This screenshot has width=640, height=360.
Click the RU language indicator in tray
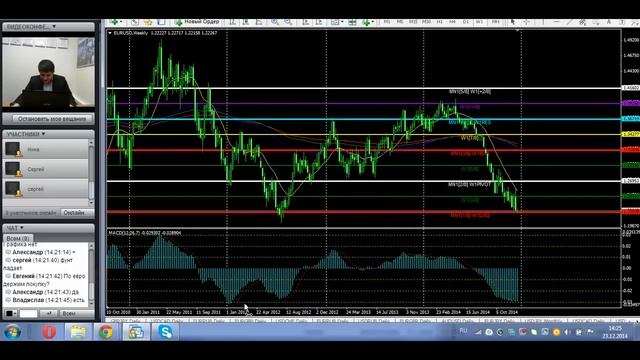click(x=463, y=331)
